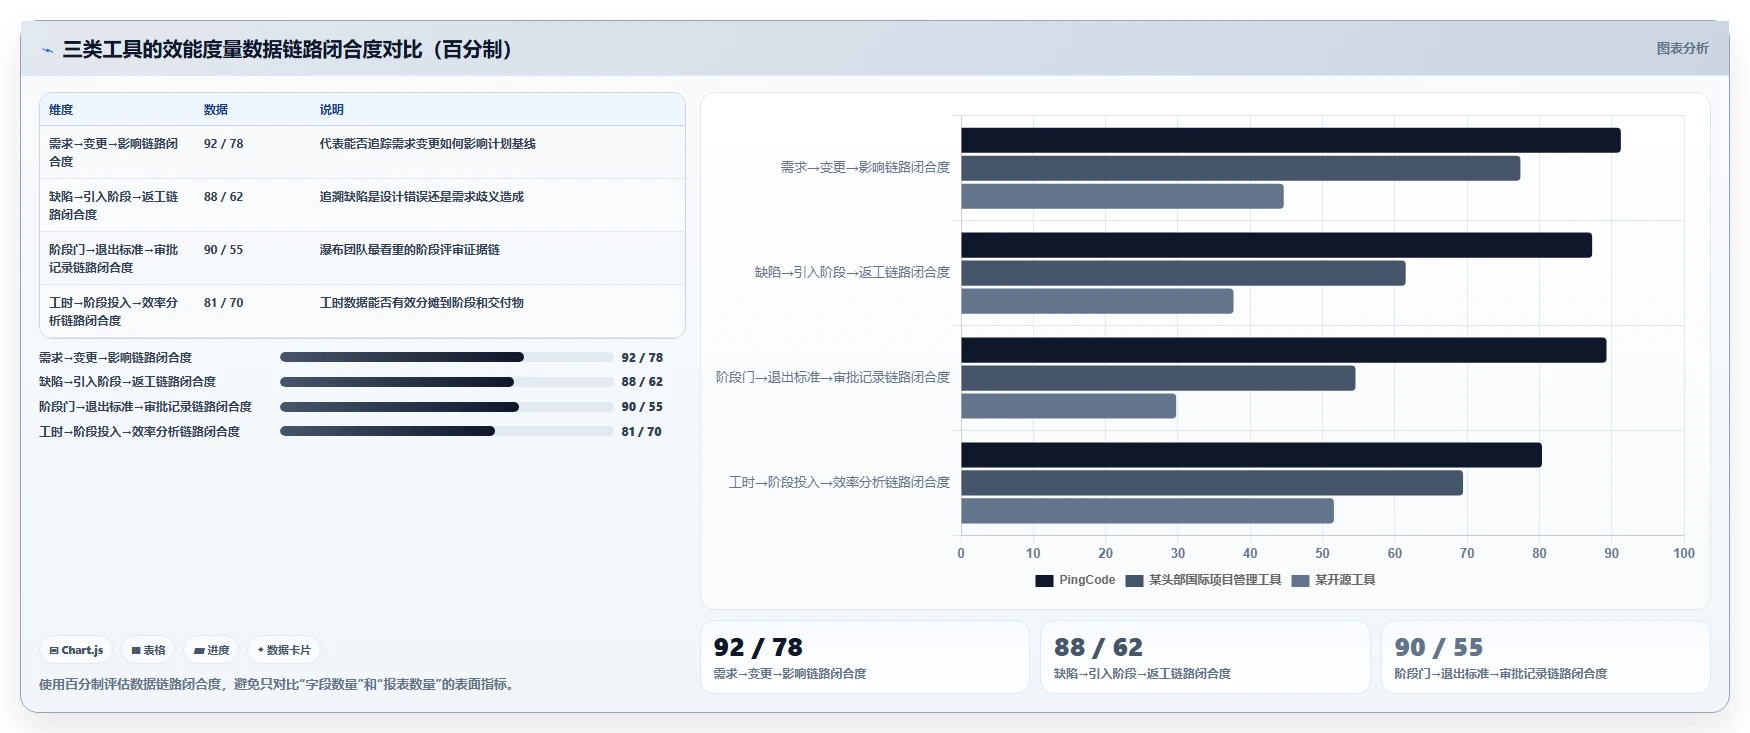Click the x-axis tick label 100
The image size is (1750, 733).
(x=1684, y=553)
